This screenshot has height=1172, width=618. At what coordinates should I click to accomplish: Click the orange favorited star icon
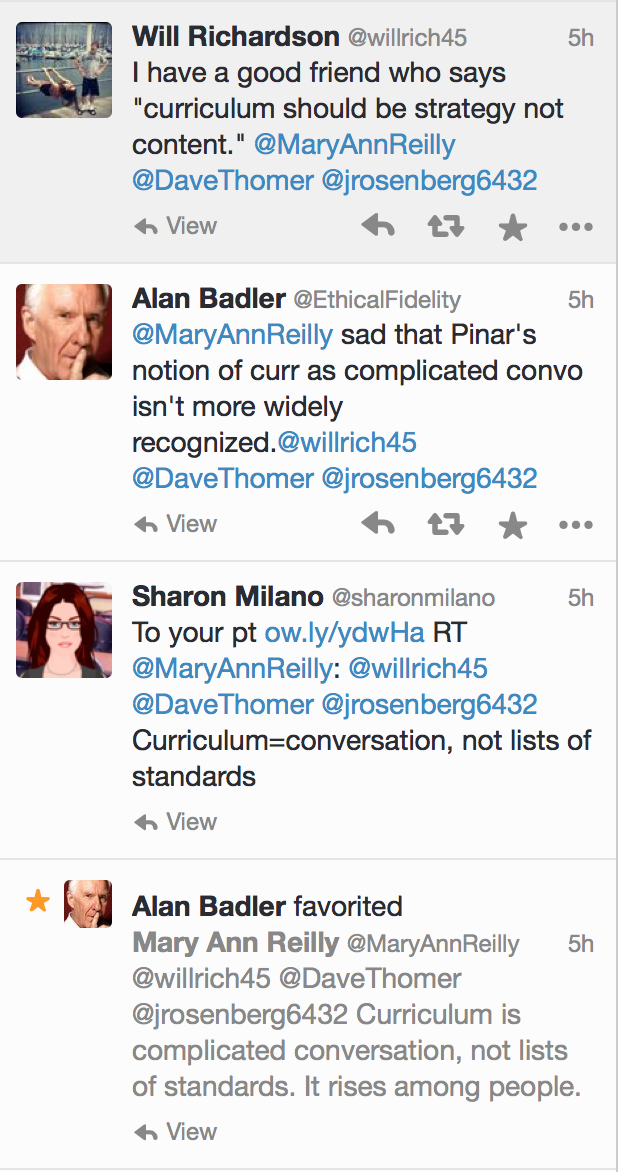38,903
